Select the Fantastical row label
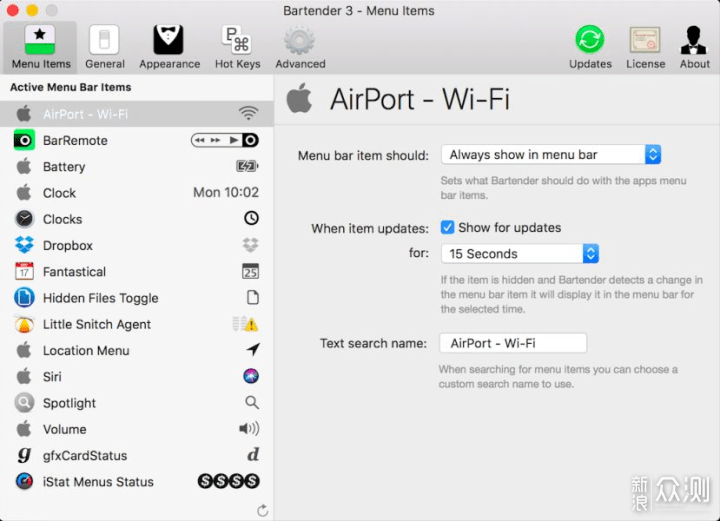Screen dimensions: 720x521 74,272
